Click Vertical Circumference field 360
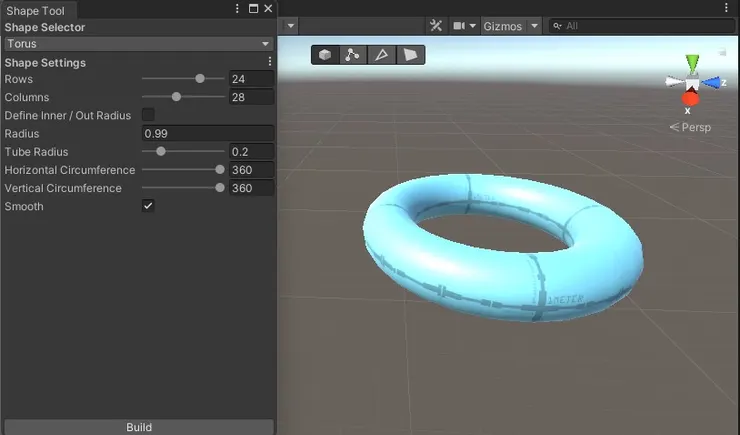740x435 pixels. [251, 188]
